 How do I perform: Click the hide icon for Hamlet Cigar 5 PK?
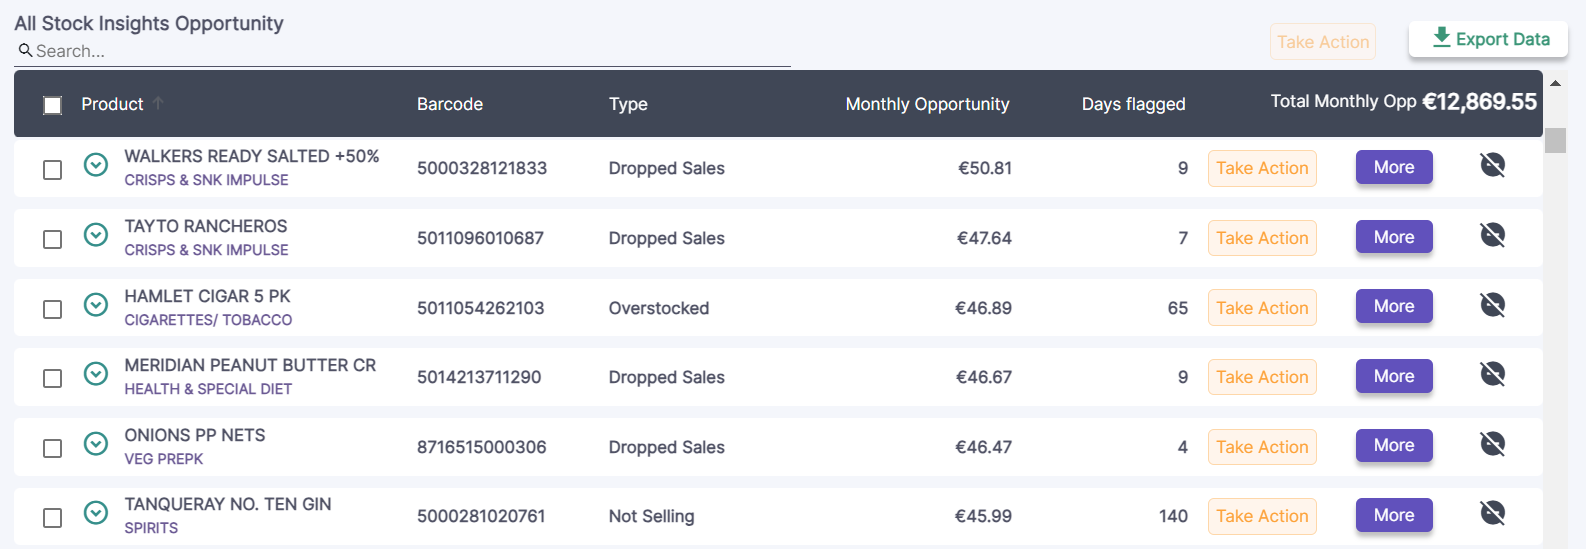click(1492, 305)
